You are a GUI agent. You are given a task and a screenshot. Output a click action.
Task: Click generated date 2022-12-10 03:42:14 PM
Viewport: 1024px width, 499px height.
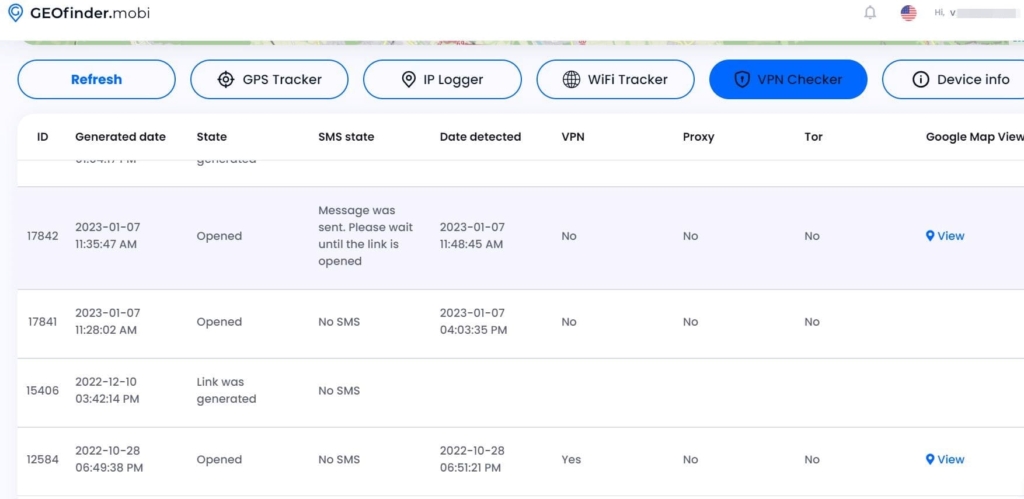pyautogui.click(x=108, y=391)
